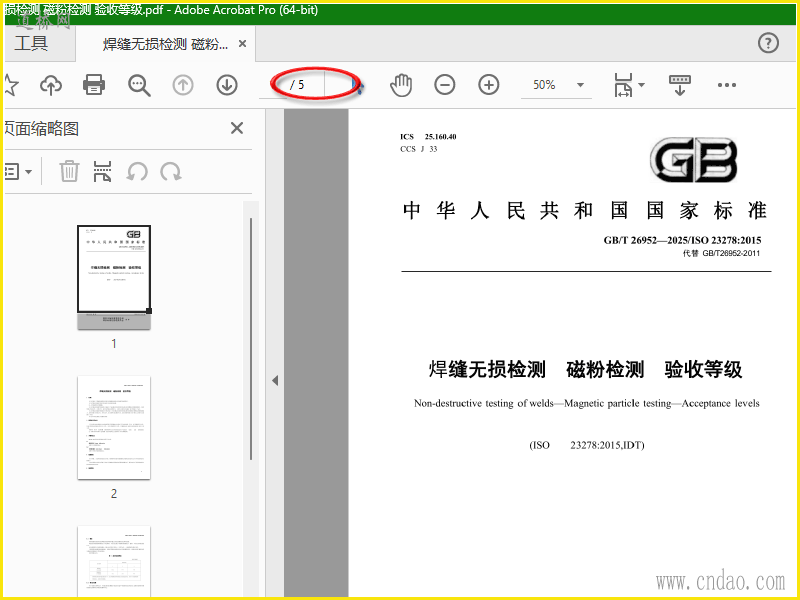This screenshot has width=800, height=600.
Task: Click the CCS J 33 text
Action: [418, 149]
